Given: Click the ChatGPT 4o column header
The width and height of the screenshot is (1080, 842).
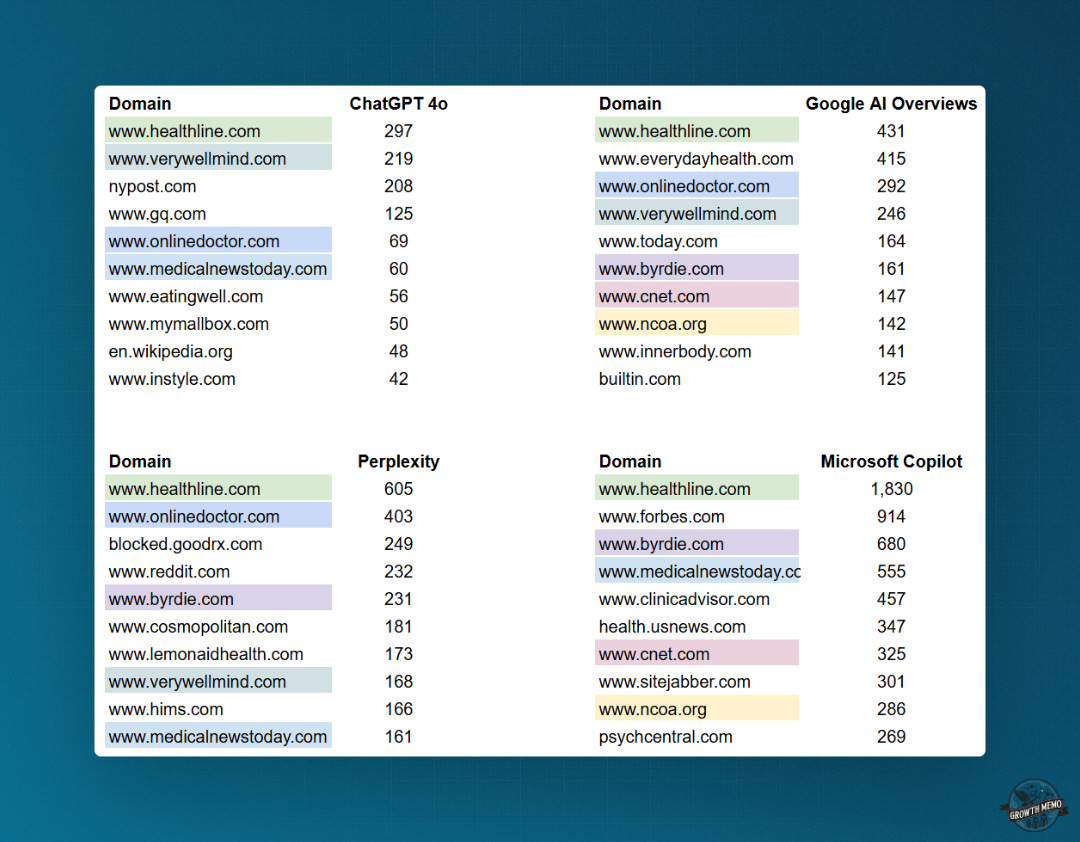Looking at the screenshot, I should [x=398, y=104].
